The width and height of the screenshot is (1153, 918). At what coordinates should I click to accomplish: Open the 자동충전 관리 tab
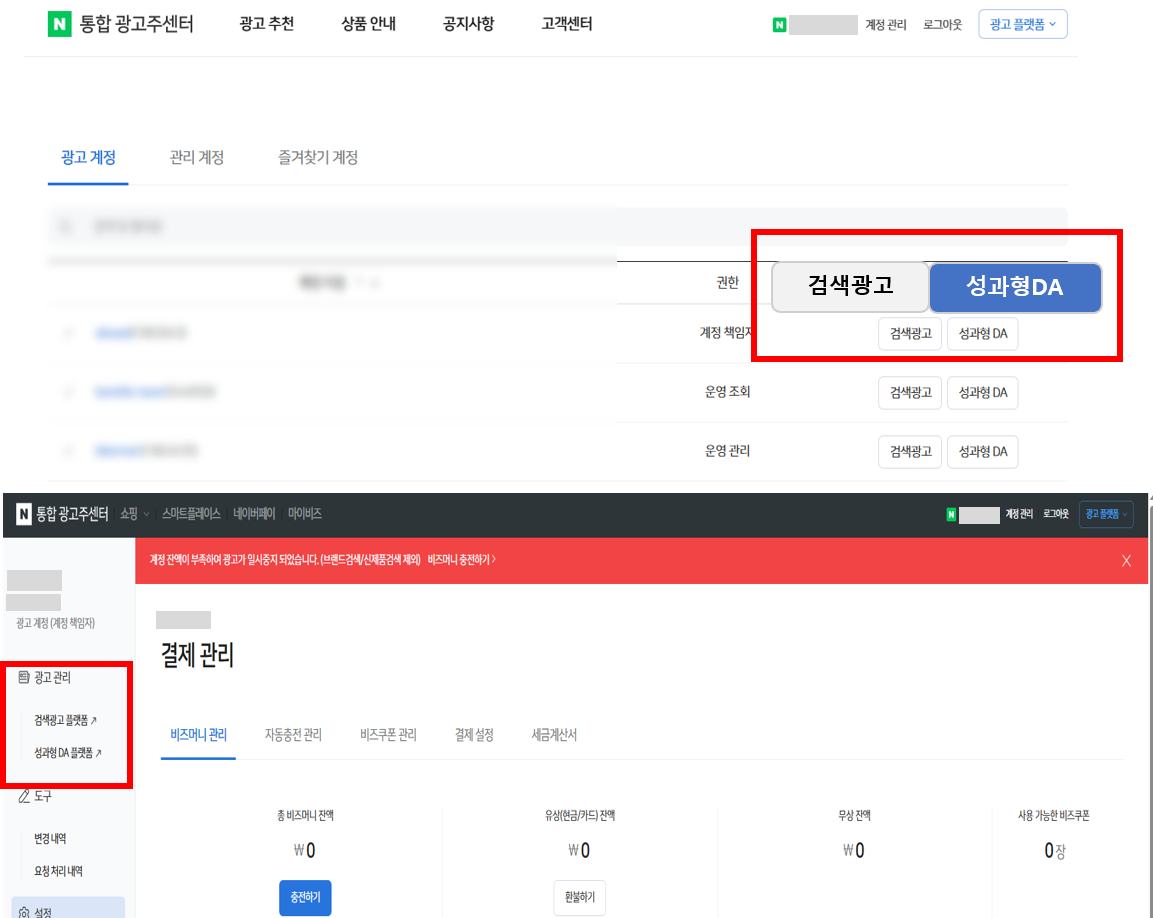(293, 735)
